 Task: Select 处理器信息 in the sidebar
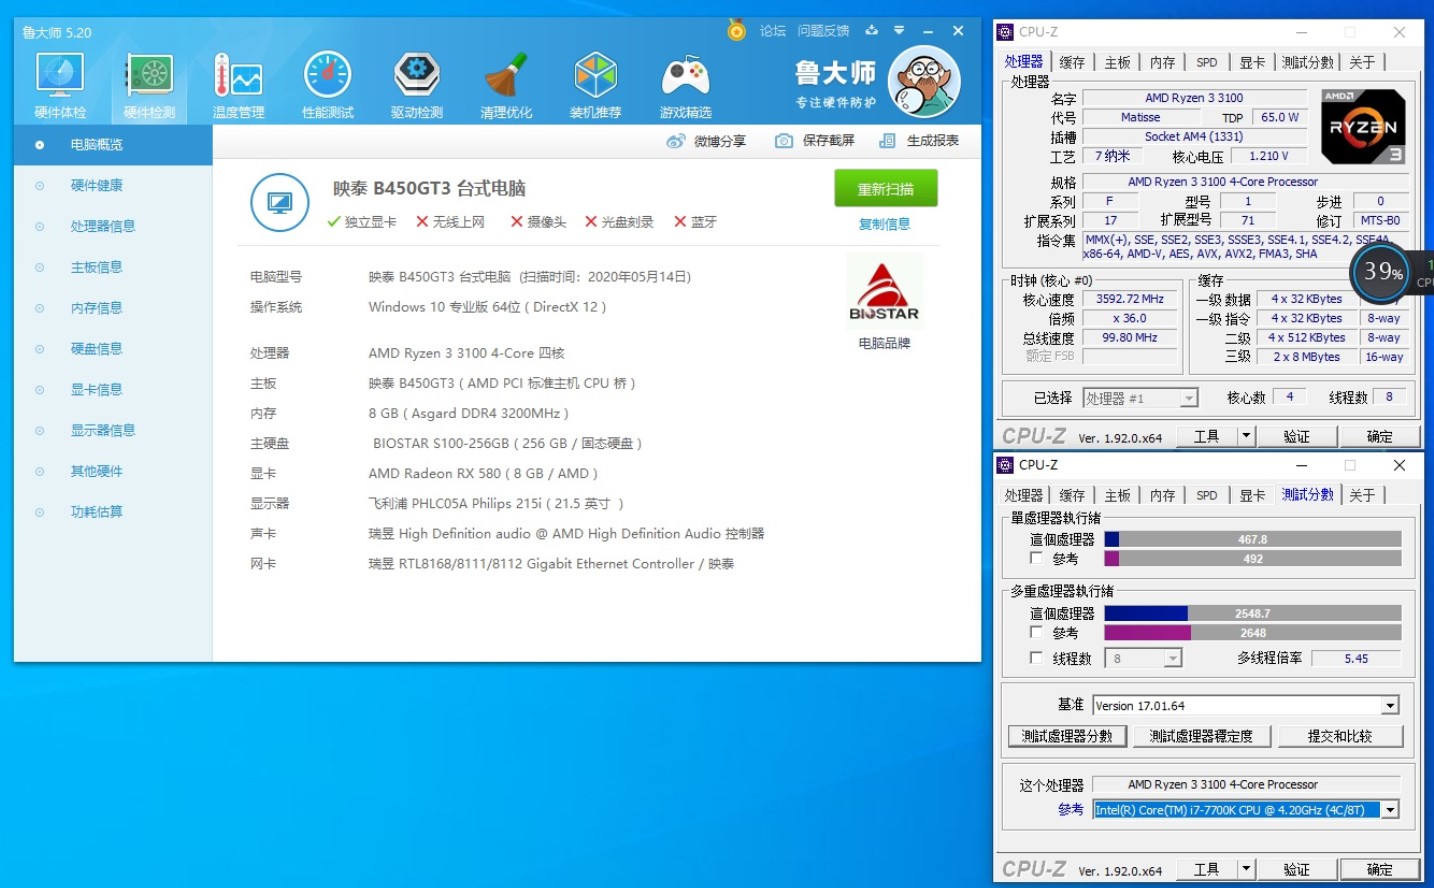(113, 226)
